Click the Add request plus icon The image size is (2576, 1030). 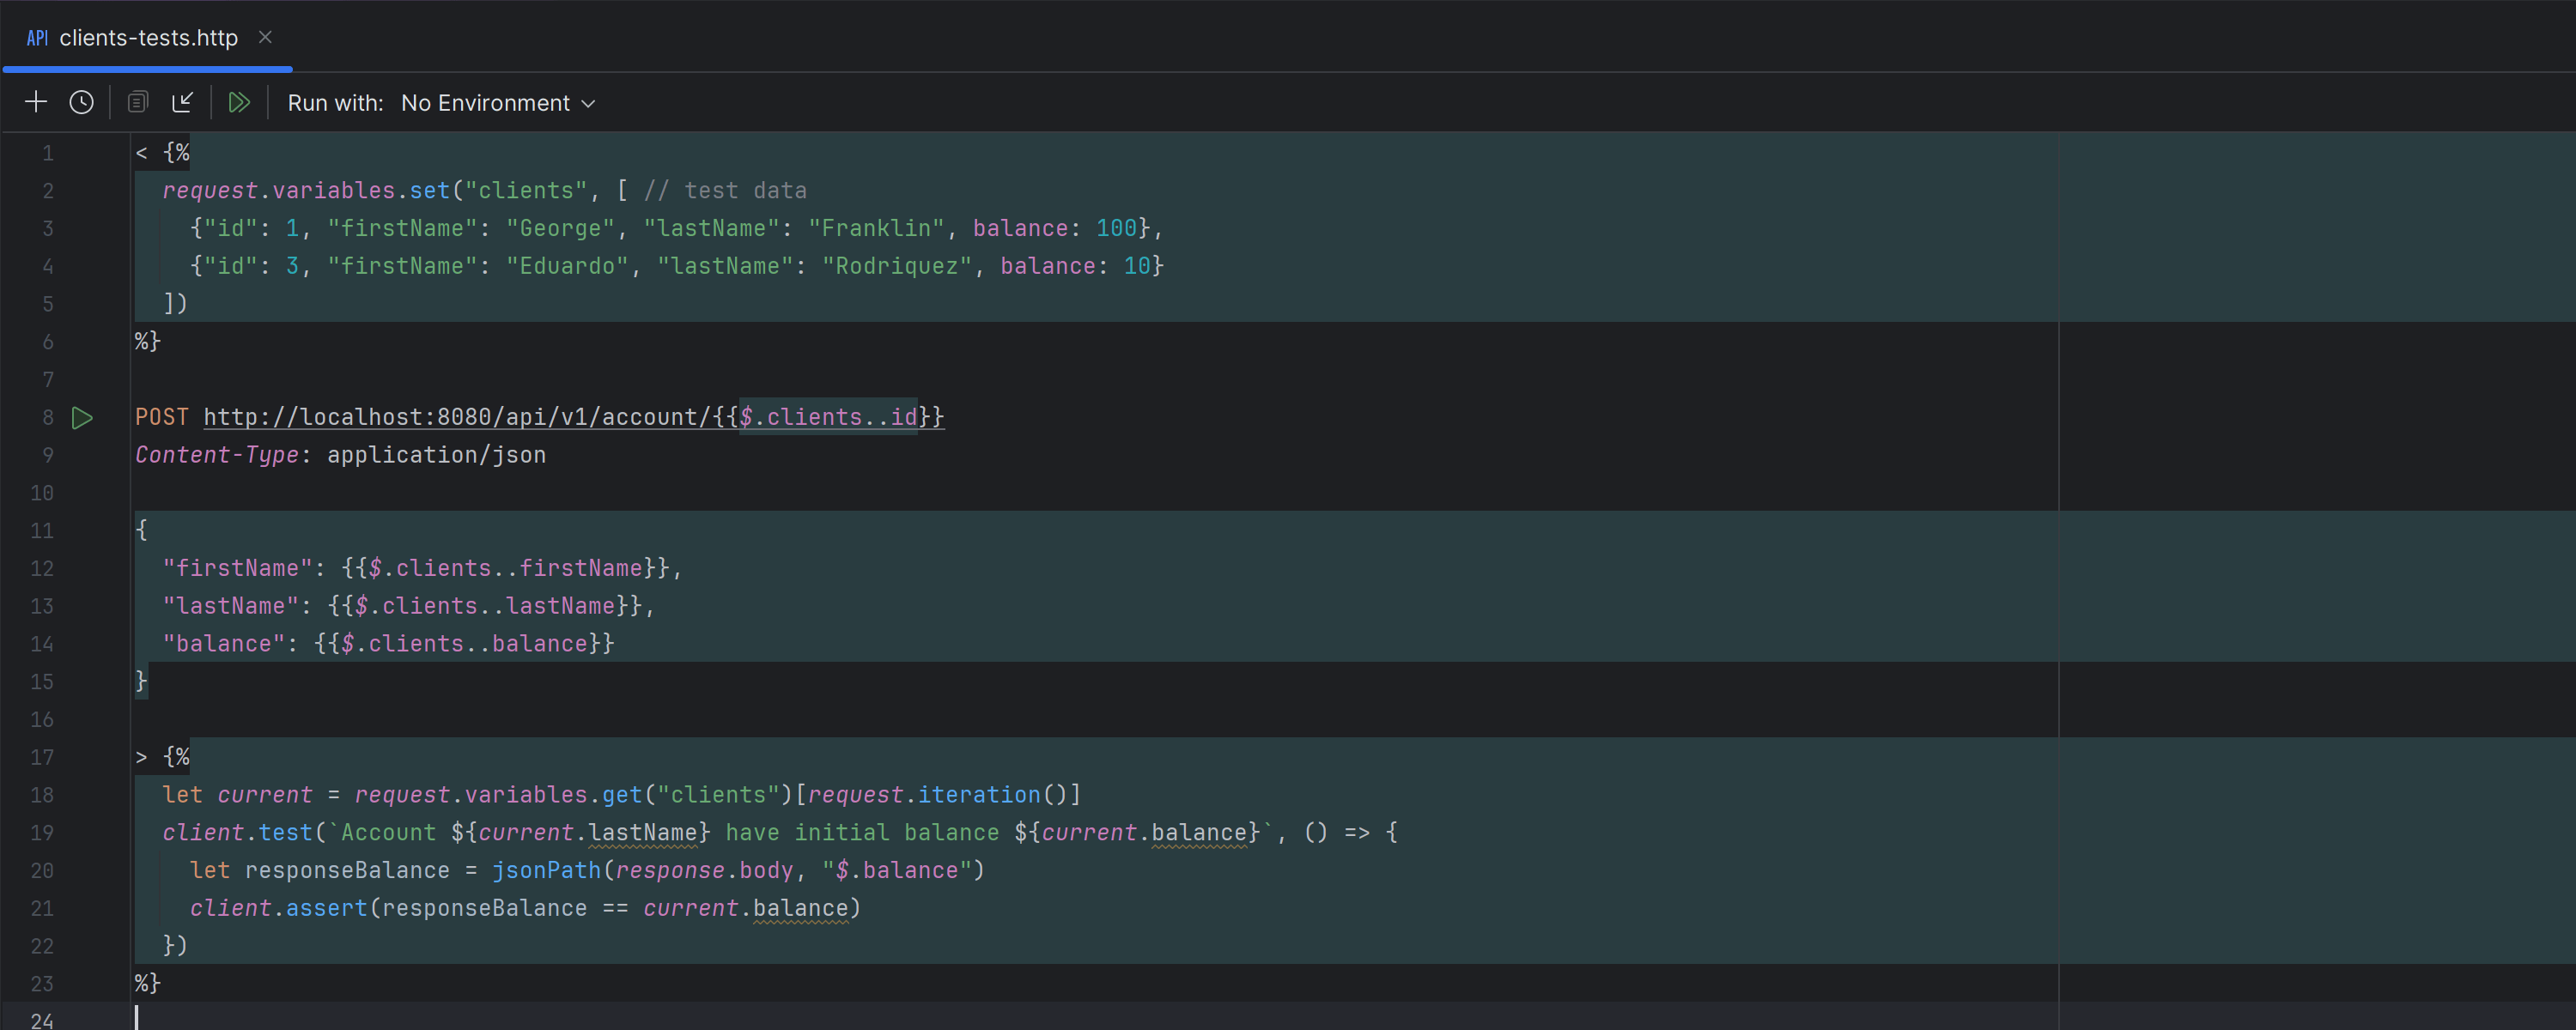click(x=36, y=102)
